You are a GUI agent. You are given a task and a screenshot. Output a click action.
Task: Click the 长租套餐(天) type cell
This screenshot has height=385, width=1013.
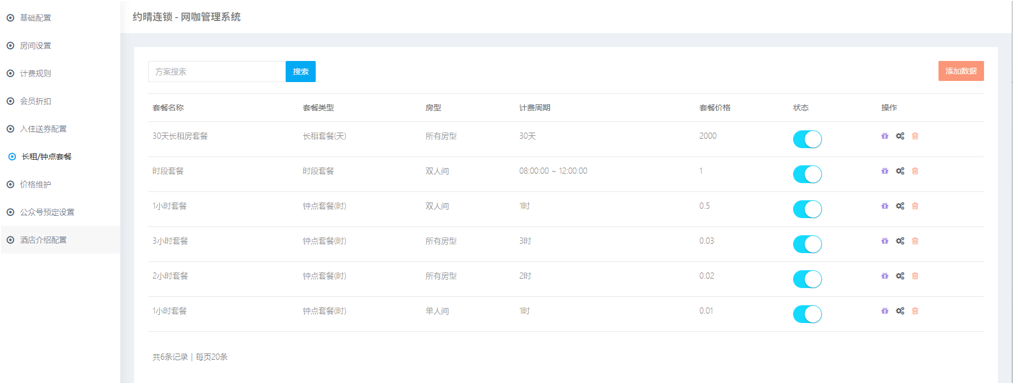325,136
